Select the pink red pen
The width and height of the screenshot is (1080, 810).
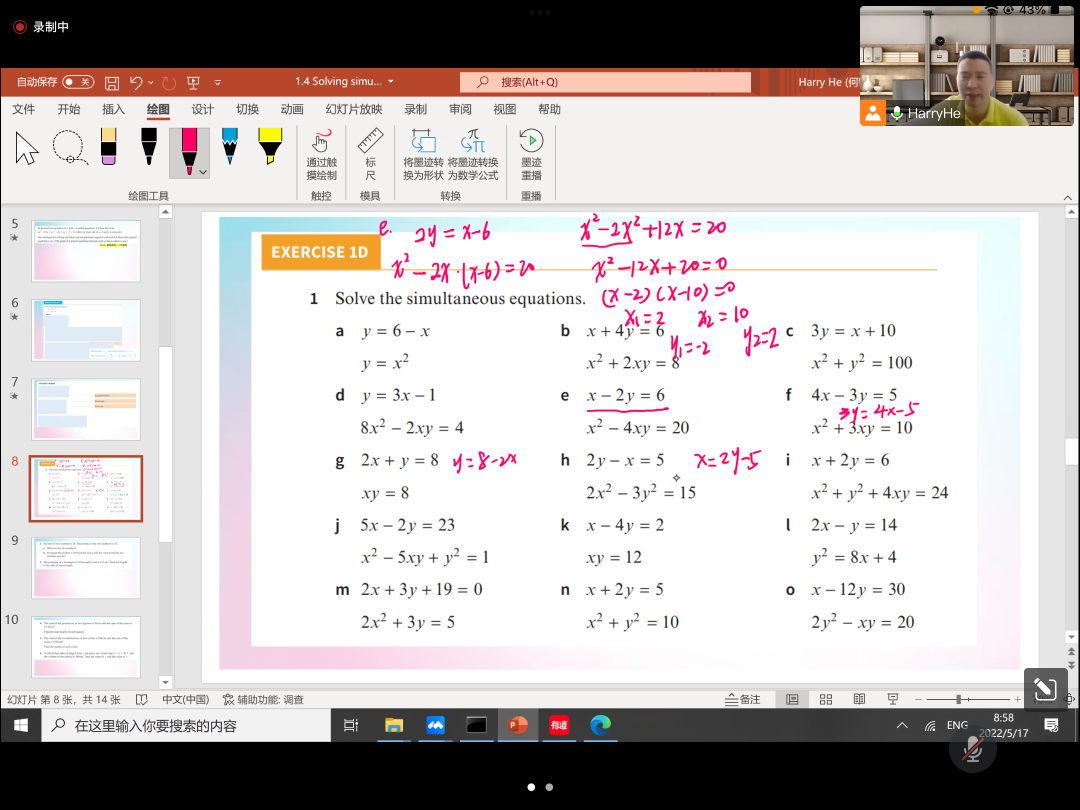click(x=189, y=152)
